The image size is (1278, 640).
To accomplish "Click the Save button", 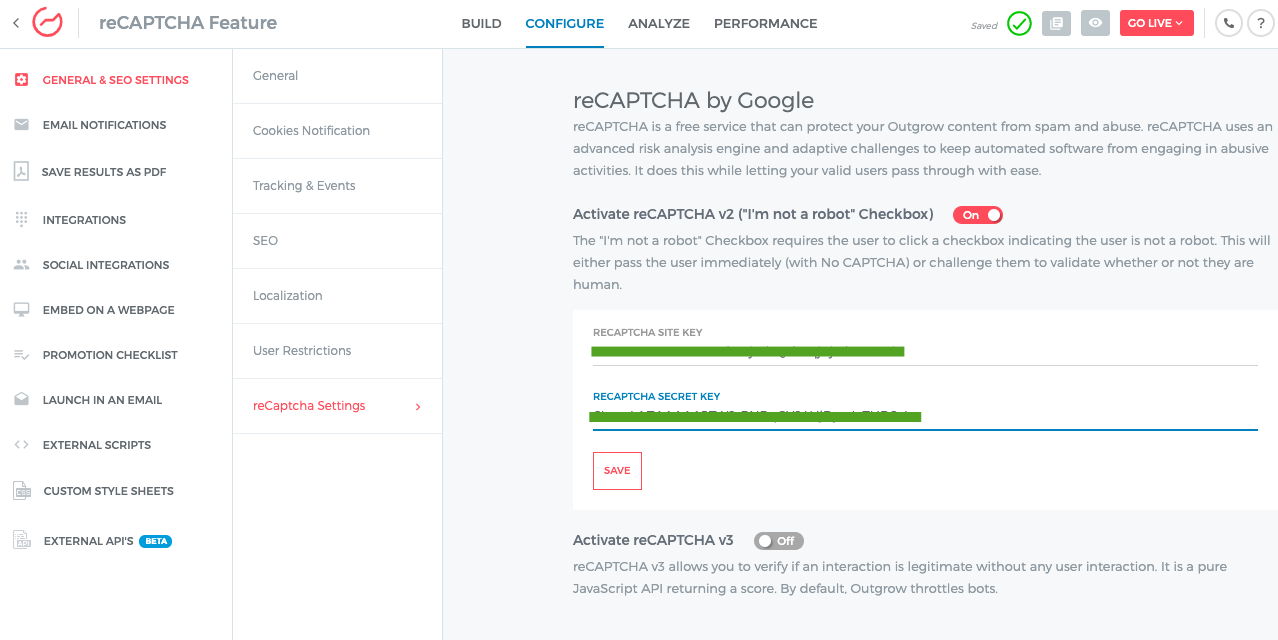I will tap(617, 471).
